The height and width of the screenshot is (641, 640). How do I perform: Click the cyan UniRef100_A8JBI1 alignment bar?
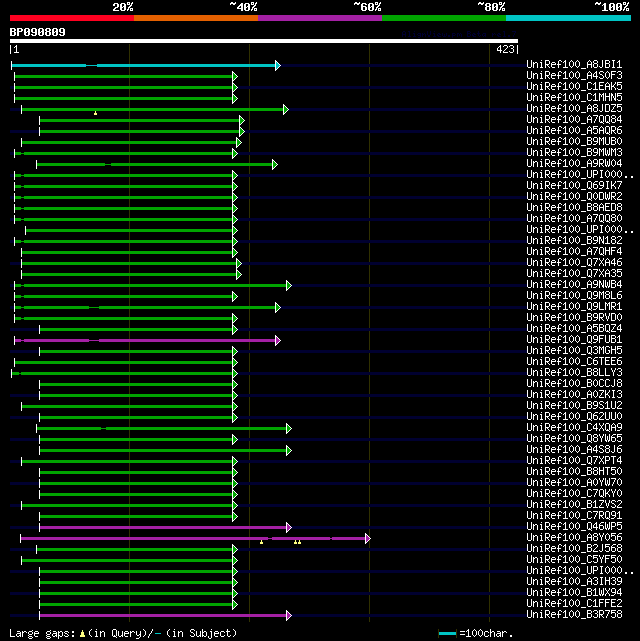point(144,65)
